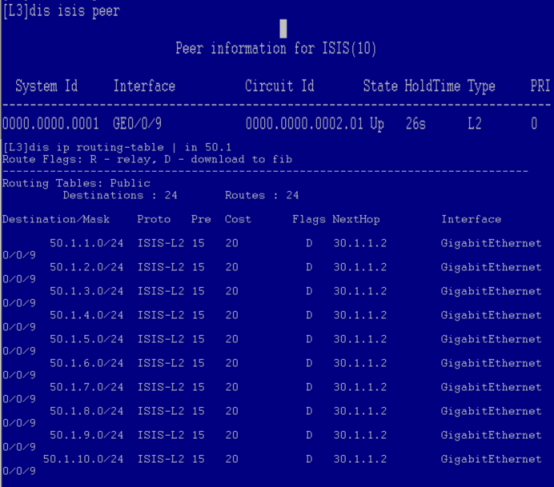The height and width of the screenshot is (487, 554).
Task: Click circuit ID 0000.0000.0002.01
Action: [304, 124]
